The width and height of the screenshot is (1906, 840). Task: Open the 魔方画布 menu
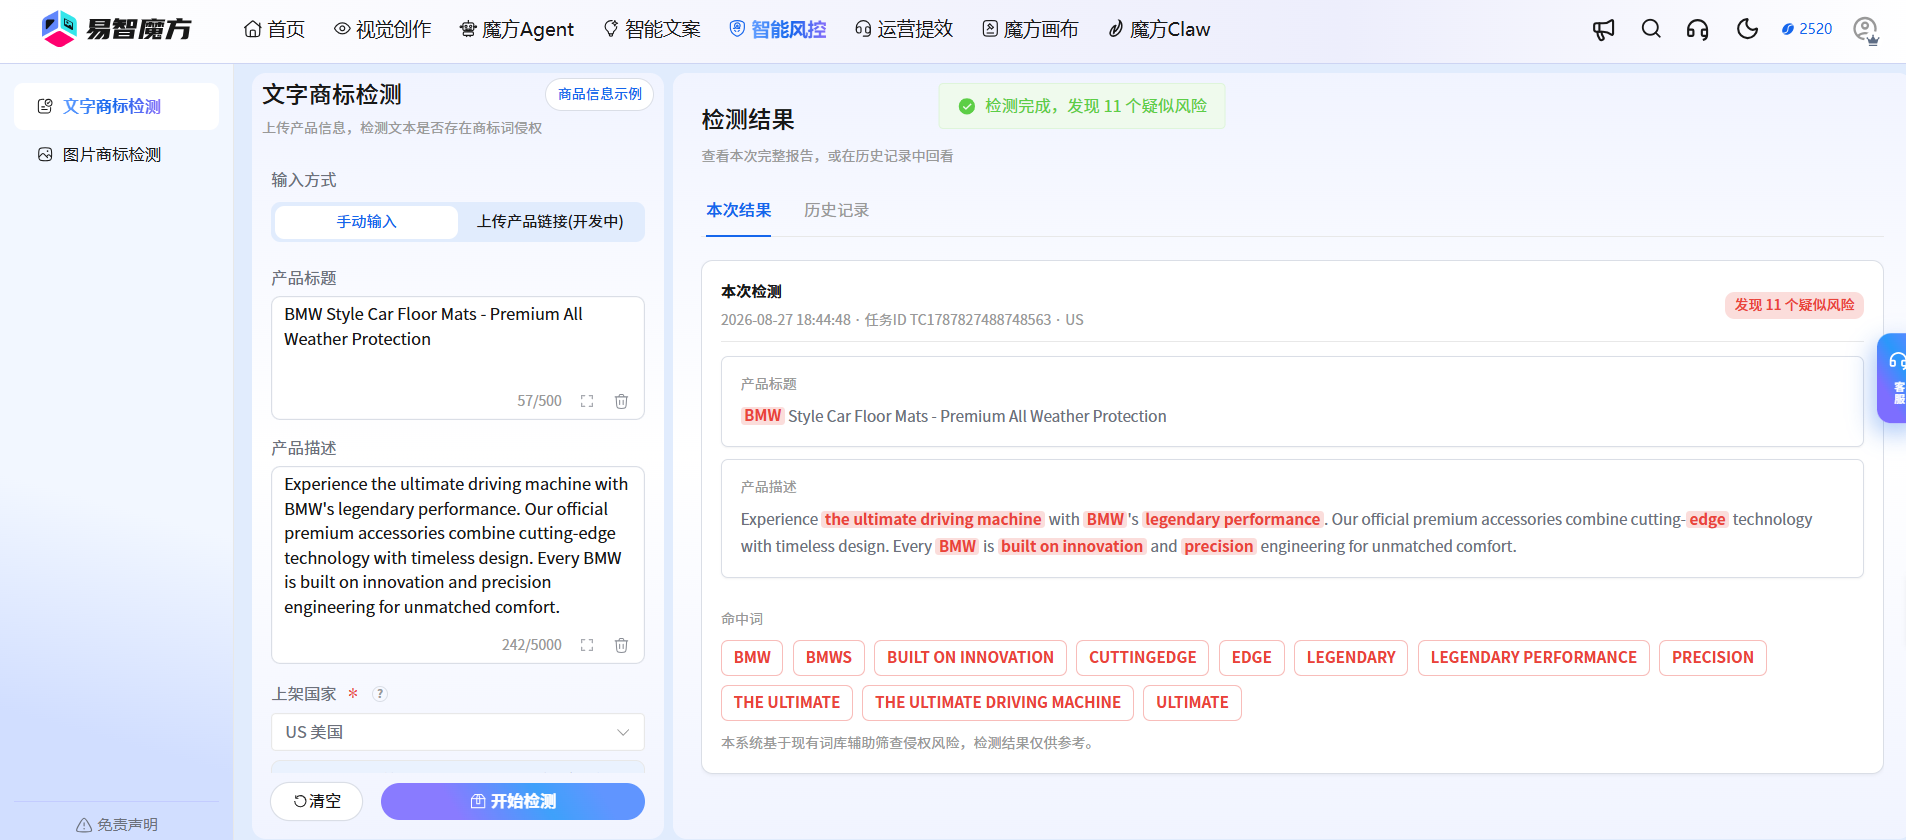pyautogui.click(x=1030, y=30)
